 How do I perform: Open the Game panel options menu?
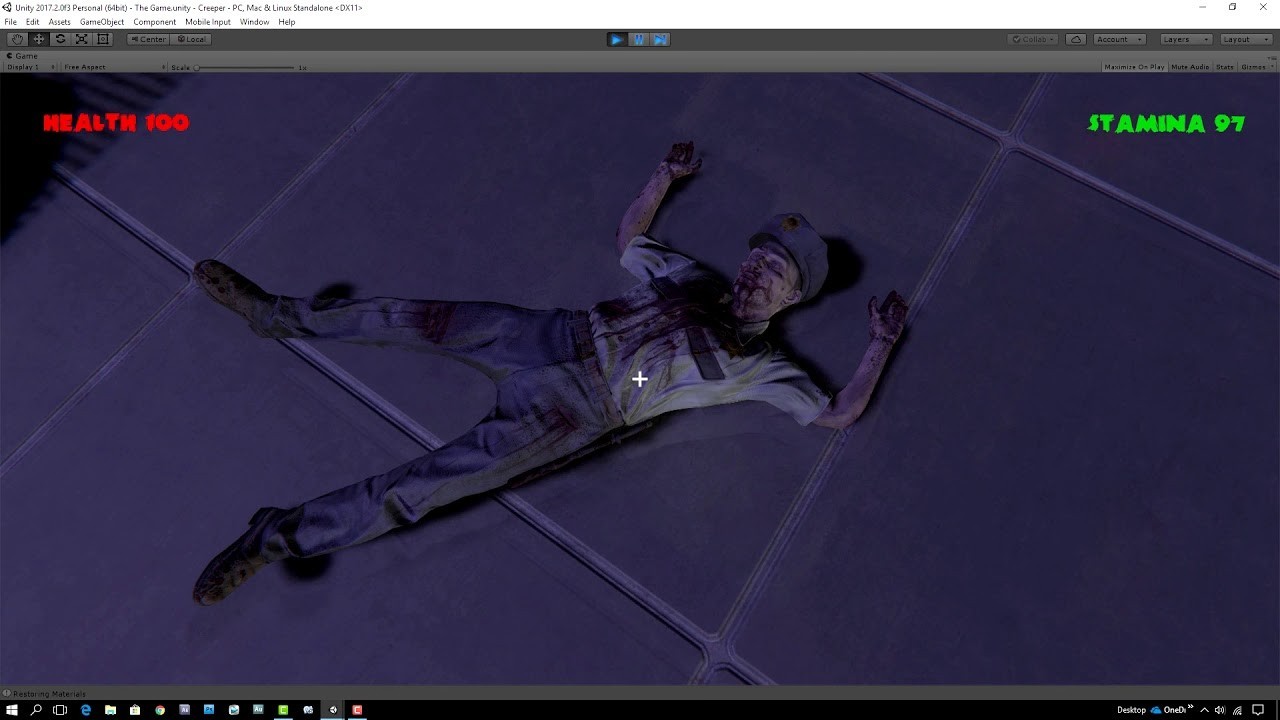tap(1272, 56)
